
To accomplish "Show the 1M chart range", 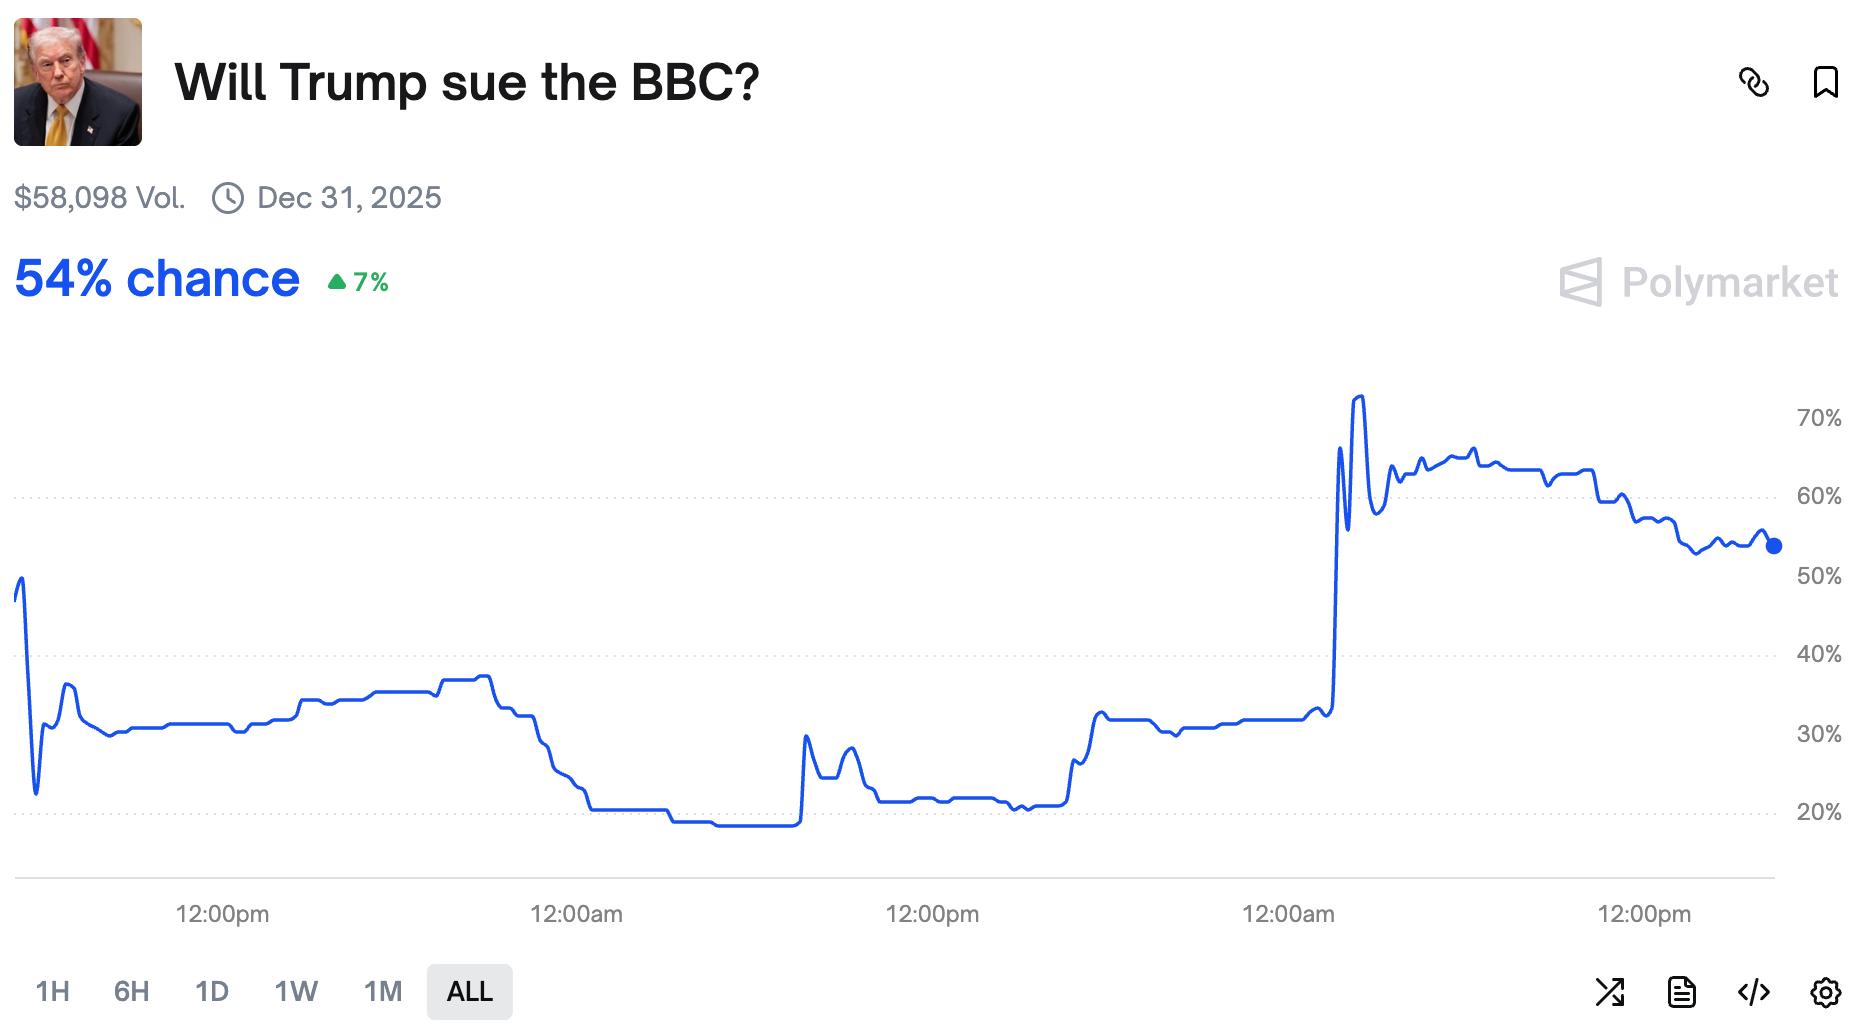I will pyautogui.click(x=383, y=992).
